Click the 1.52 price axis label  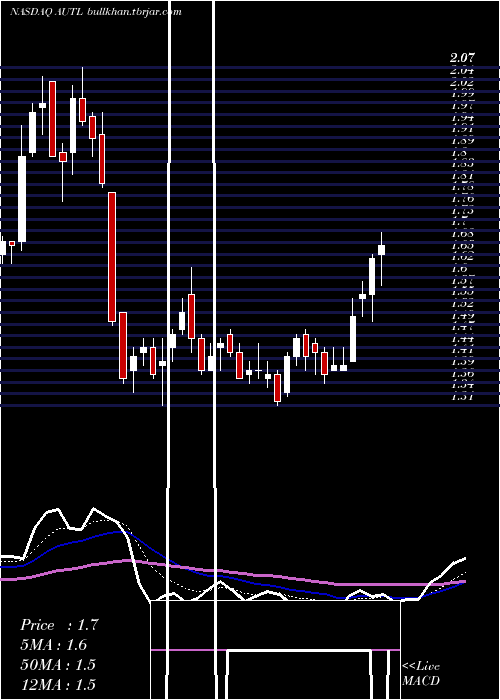coord(462,304)
